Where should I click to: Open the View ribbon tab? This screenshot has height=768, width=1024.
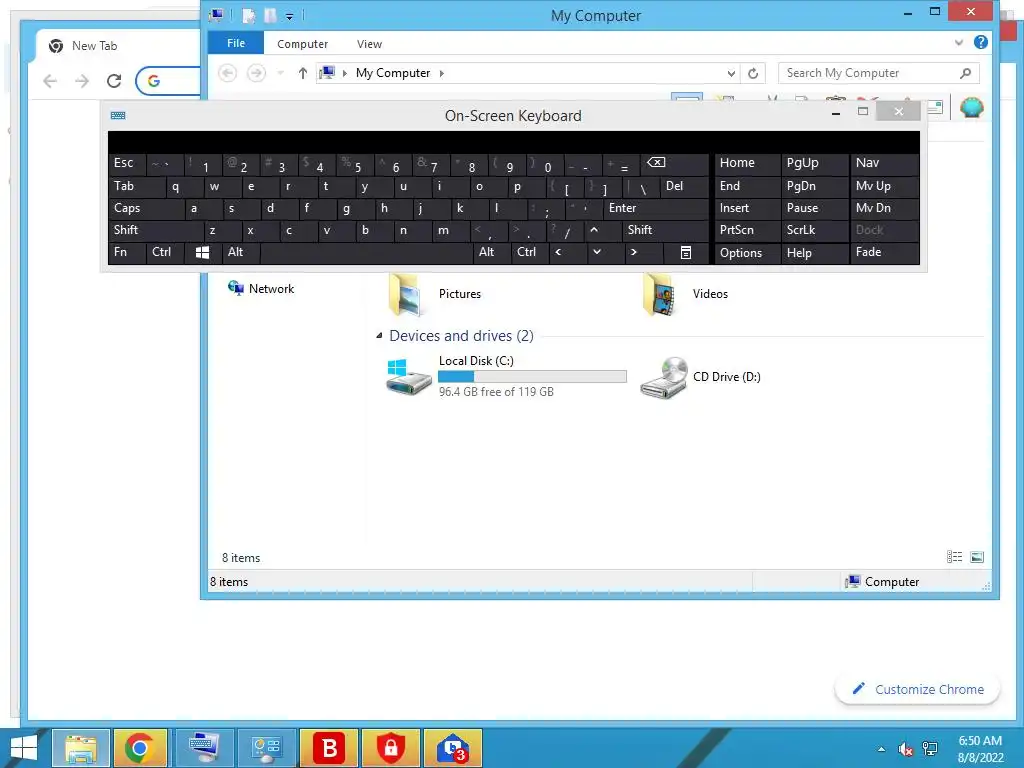[369, 44]
